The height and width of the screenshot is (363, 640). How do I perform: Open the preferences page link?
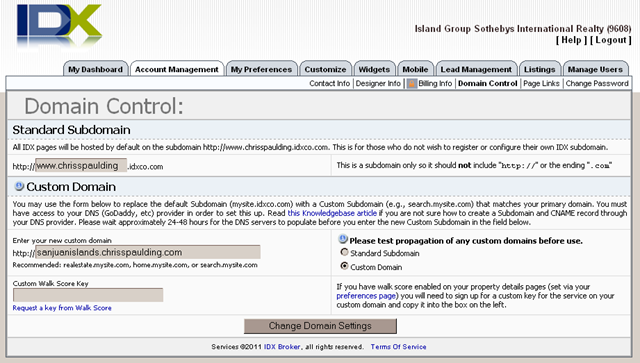pyautogui.click(x=366, y=296)
